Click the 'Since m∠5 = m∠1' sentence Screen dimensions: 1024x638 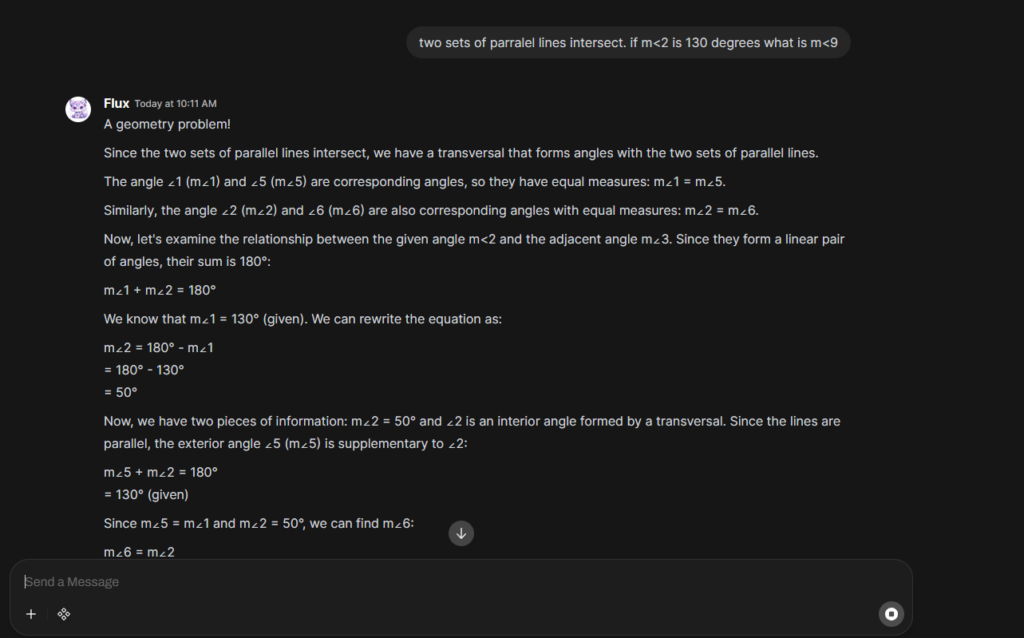[258, 523]
